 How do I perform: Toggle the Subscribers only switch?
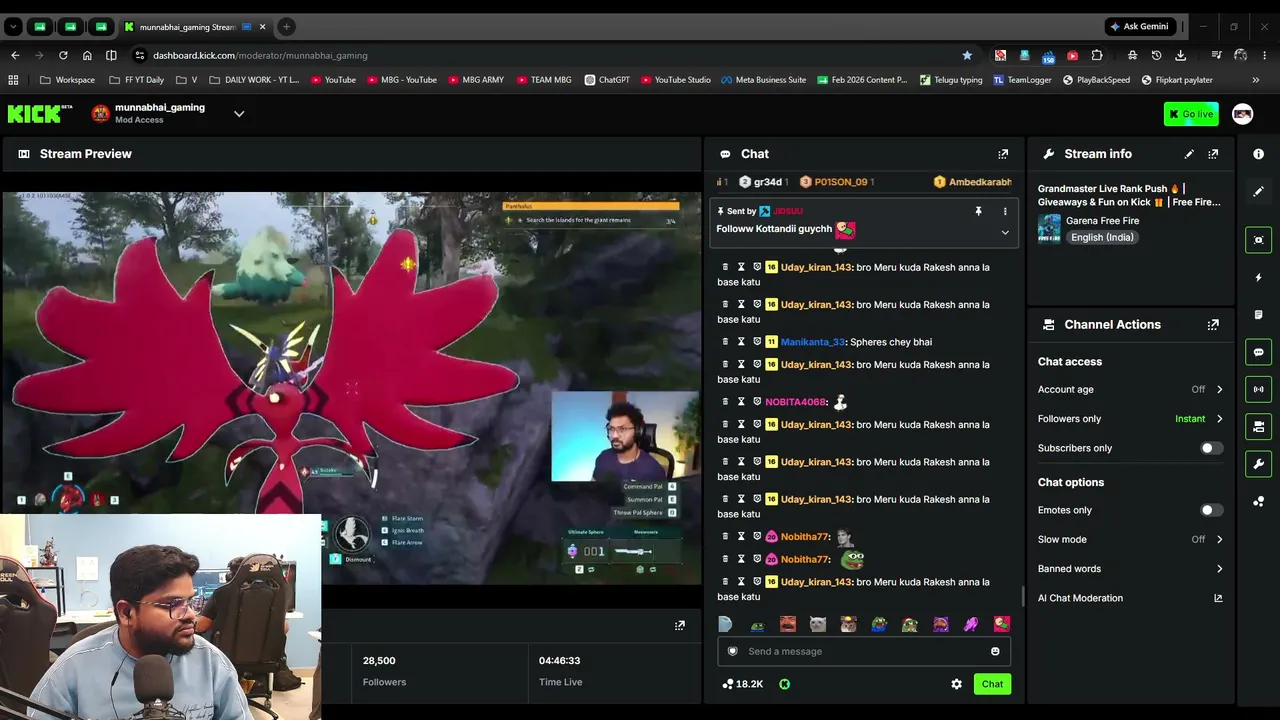coord(1211,448)
